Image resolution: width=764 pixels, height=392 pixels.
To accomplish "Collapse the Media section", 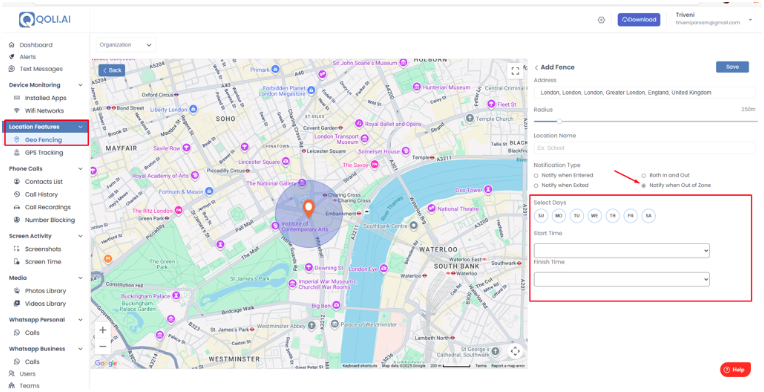I will (80, 278).
